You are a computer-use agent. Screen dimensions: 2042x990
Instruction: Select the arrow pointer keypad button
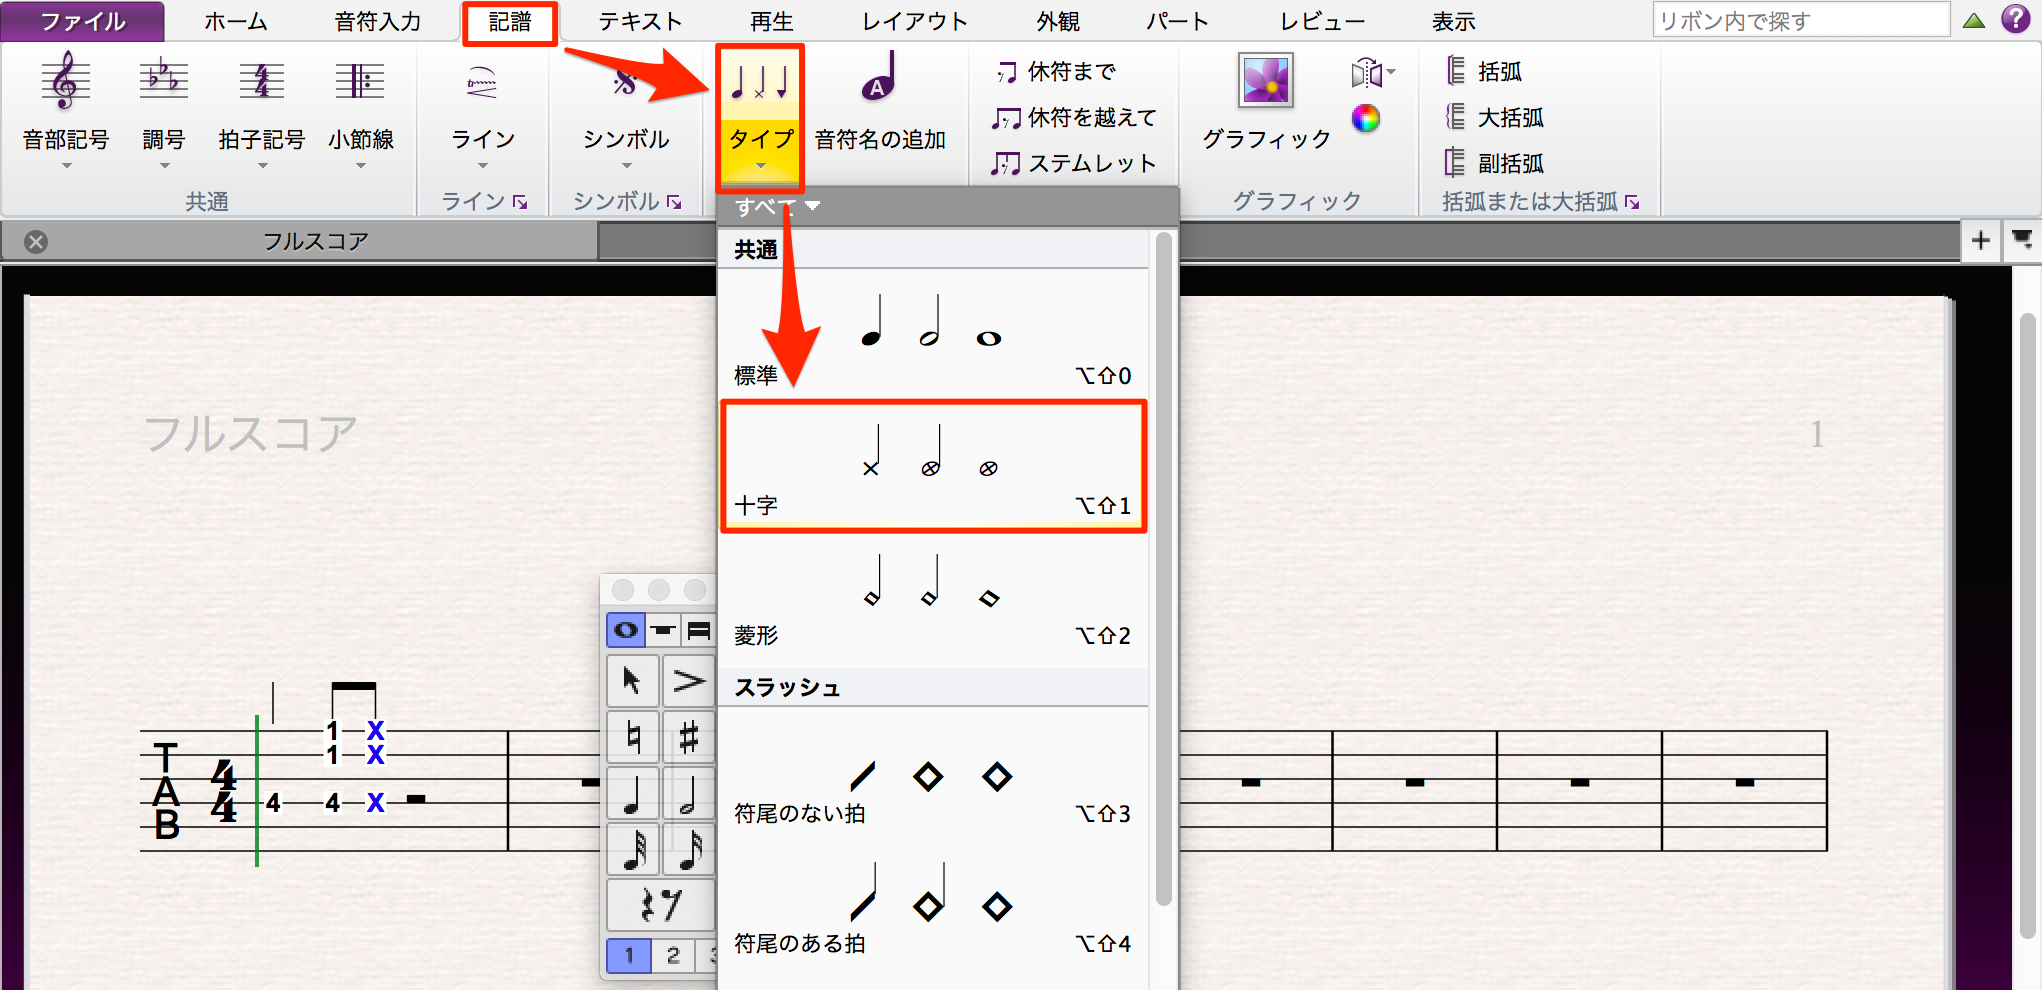(x=632, y=681)
